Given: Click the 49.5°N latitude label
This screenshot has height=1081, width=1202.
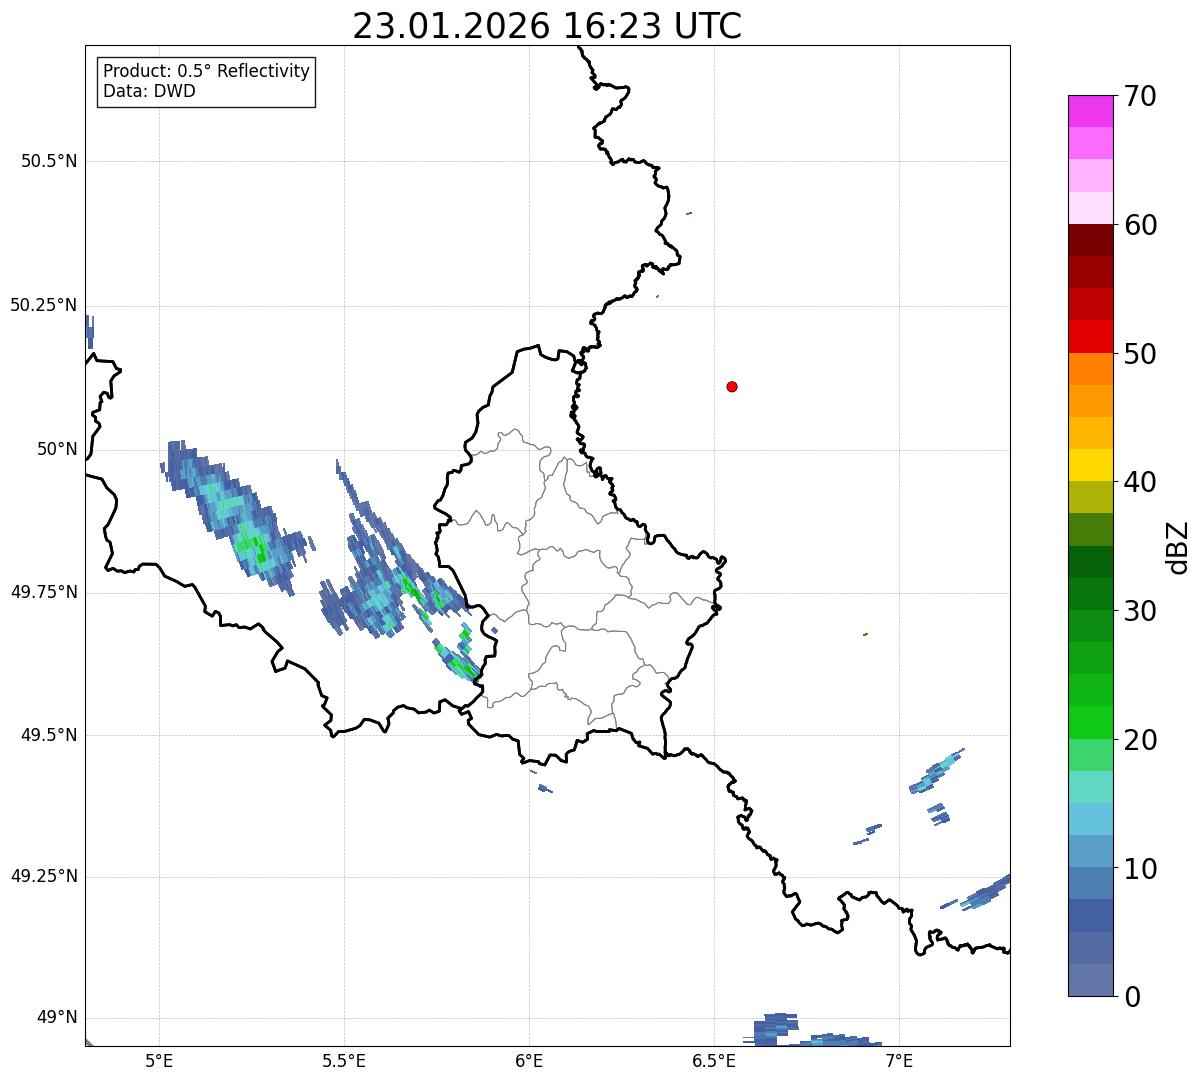Looking at the screenshot, I should [x=49, y=735].
